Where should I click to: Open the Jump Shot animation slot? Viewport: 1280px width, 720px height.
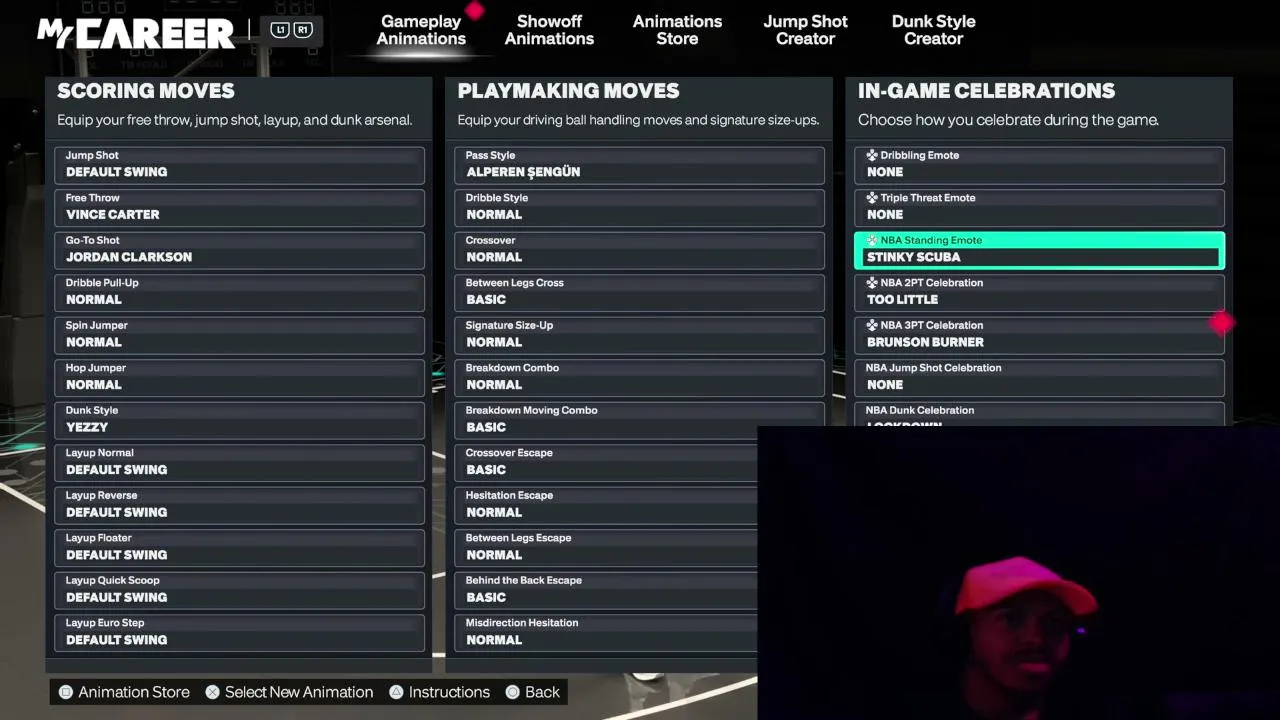240,165
